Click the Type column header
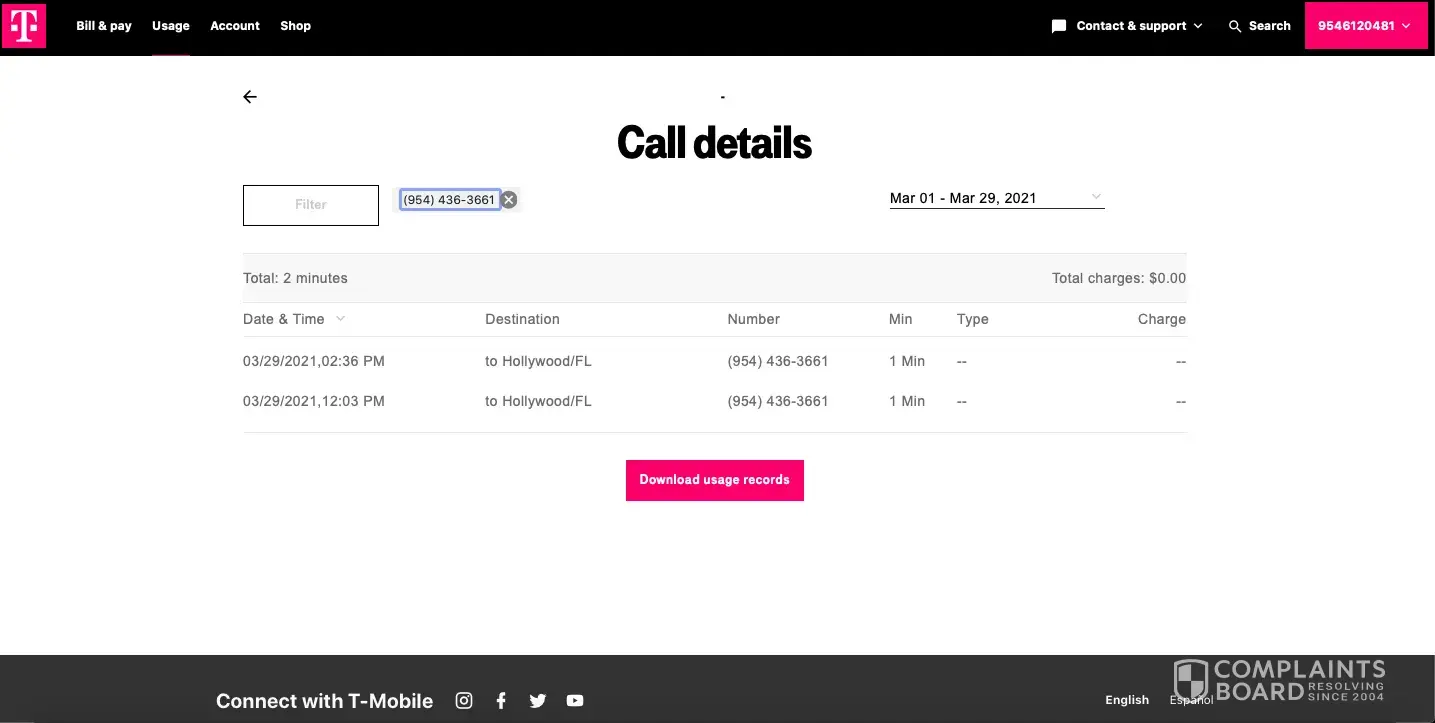This screenshot has width=1435, height=723. coord(973,319)
